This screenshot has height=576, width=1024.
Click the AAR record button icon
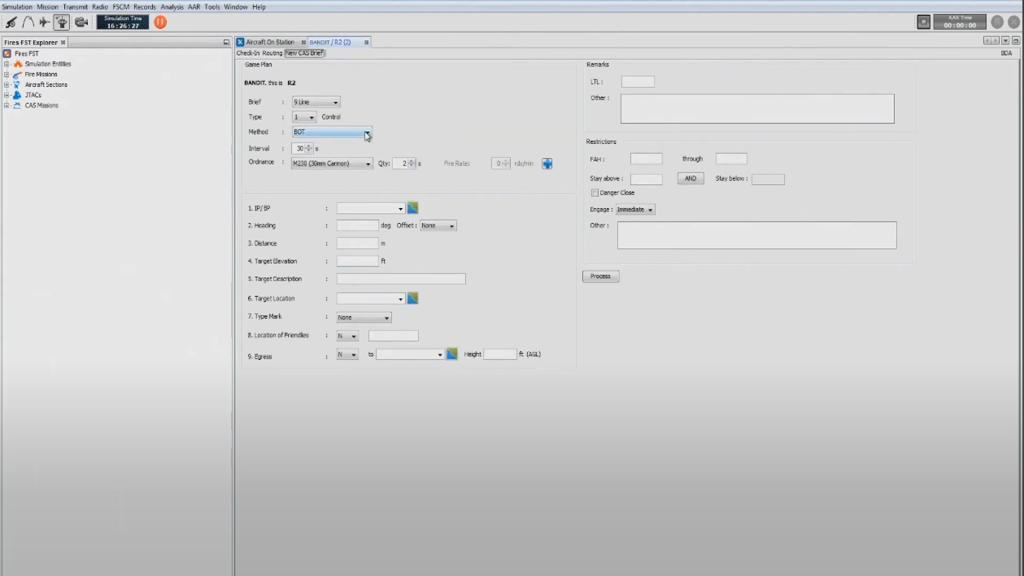coord(924,22)
